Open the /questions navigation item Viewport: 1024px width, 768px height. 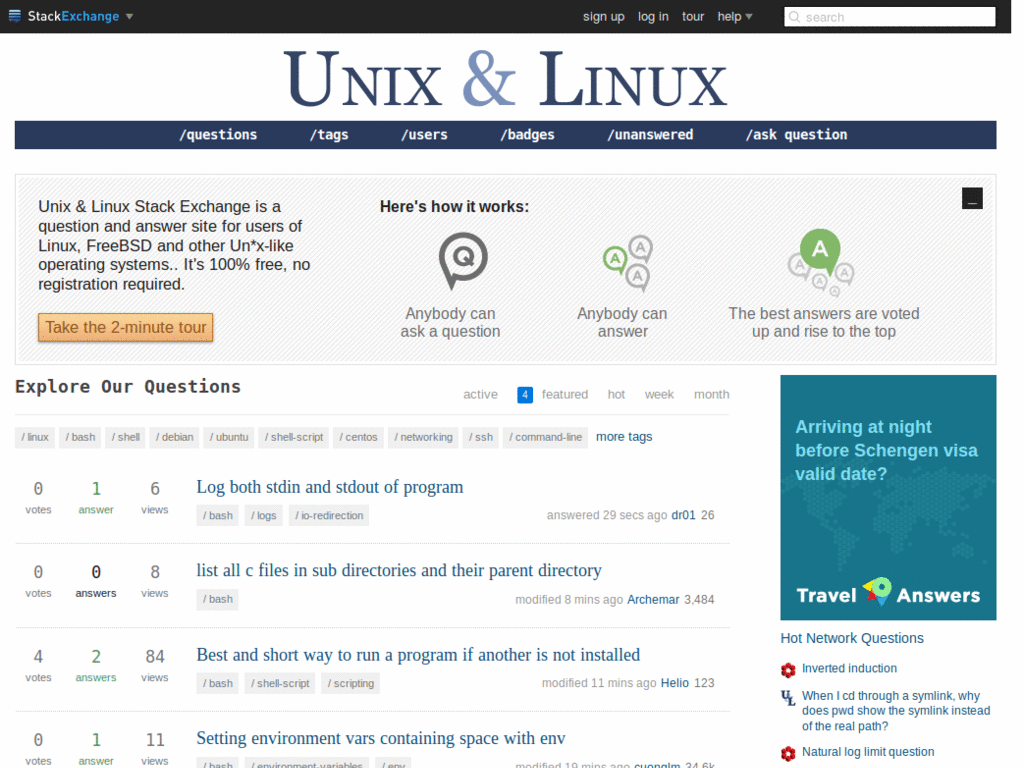218,135
